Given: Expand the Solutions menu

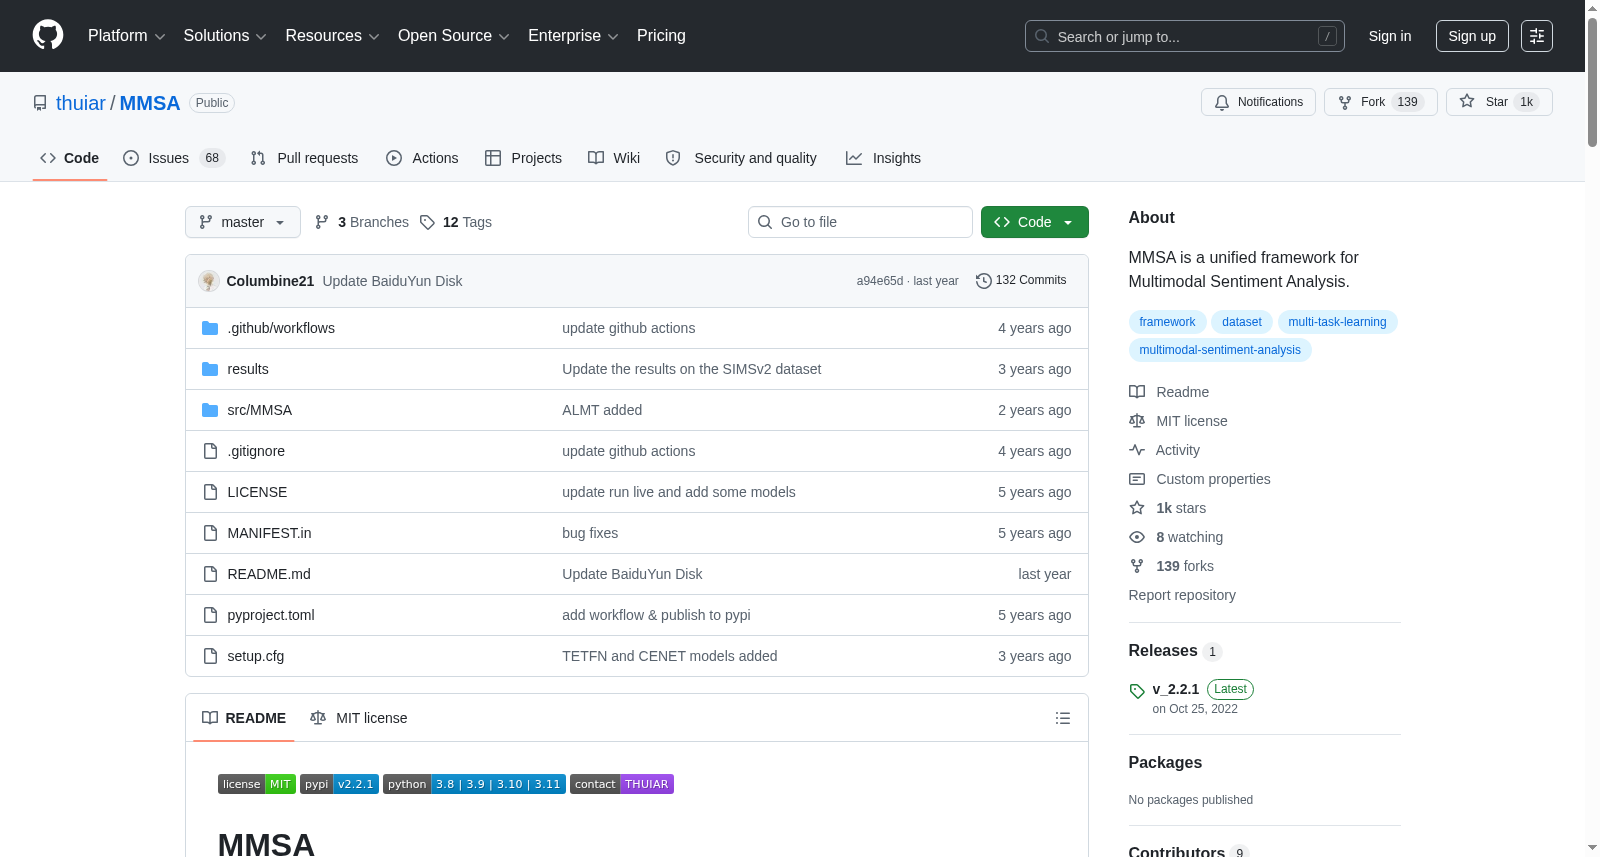Looking at the screenshot, I should click(x=225, y=36).
